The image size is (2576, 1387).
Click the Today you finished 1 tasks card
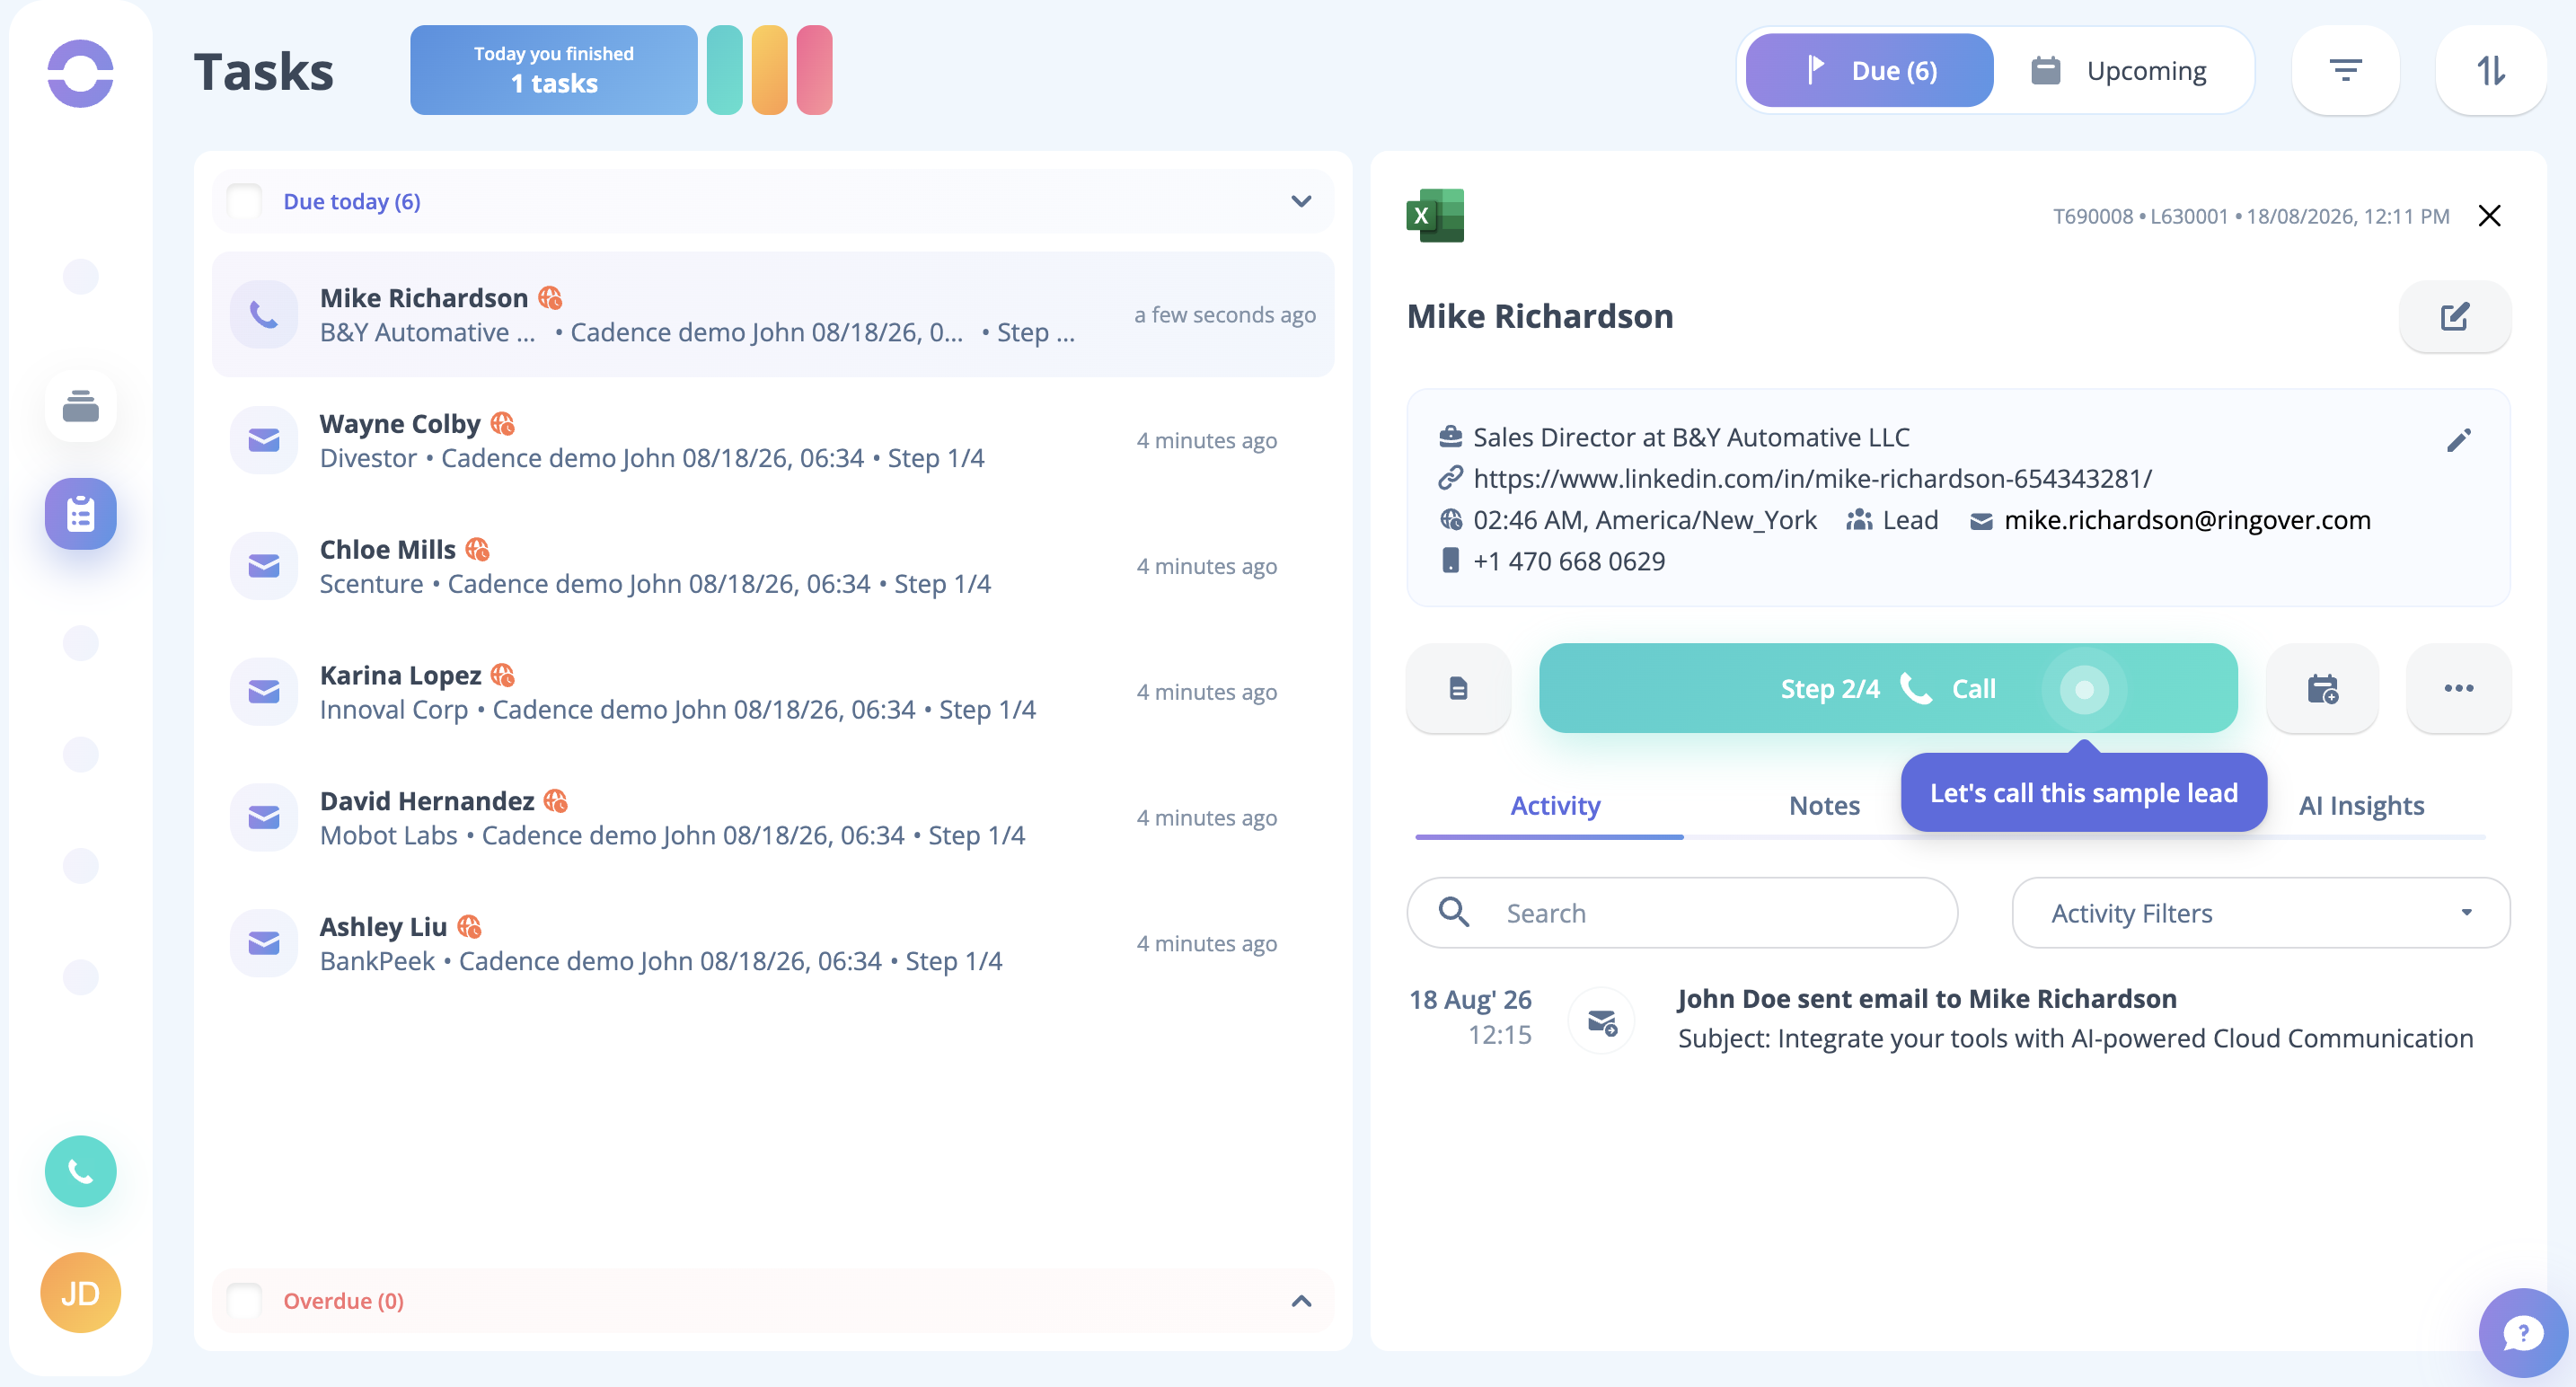pos(554,70)
